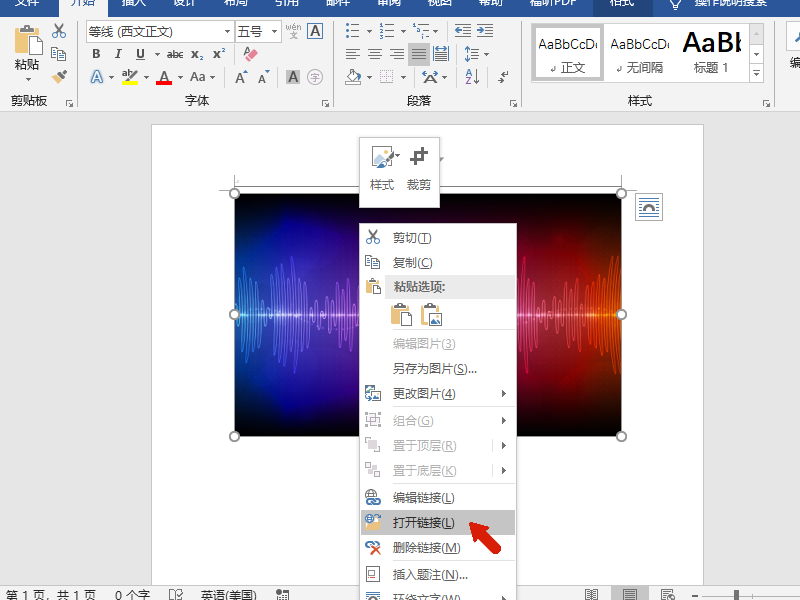Click the Cut scissors icon in ribbon
The width and height of the screenshot is (800, 600).
(x=59, y=31)
